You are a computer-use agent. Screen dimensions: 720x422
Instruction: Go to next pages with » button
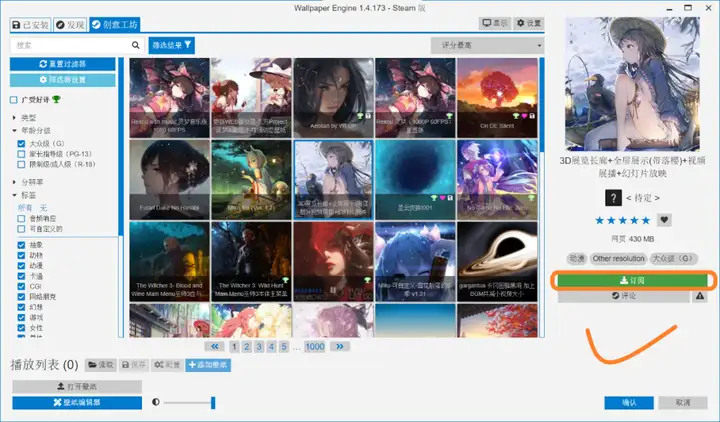pyautogui.click(x=339, y=346)
